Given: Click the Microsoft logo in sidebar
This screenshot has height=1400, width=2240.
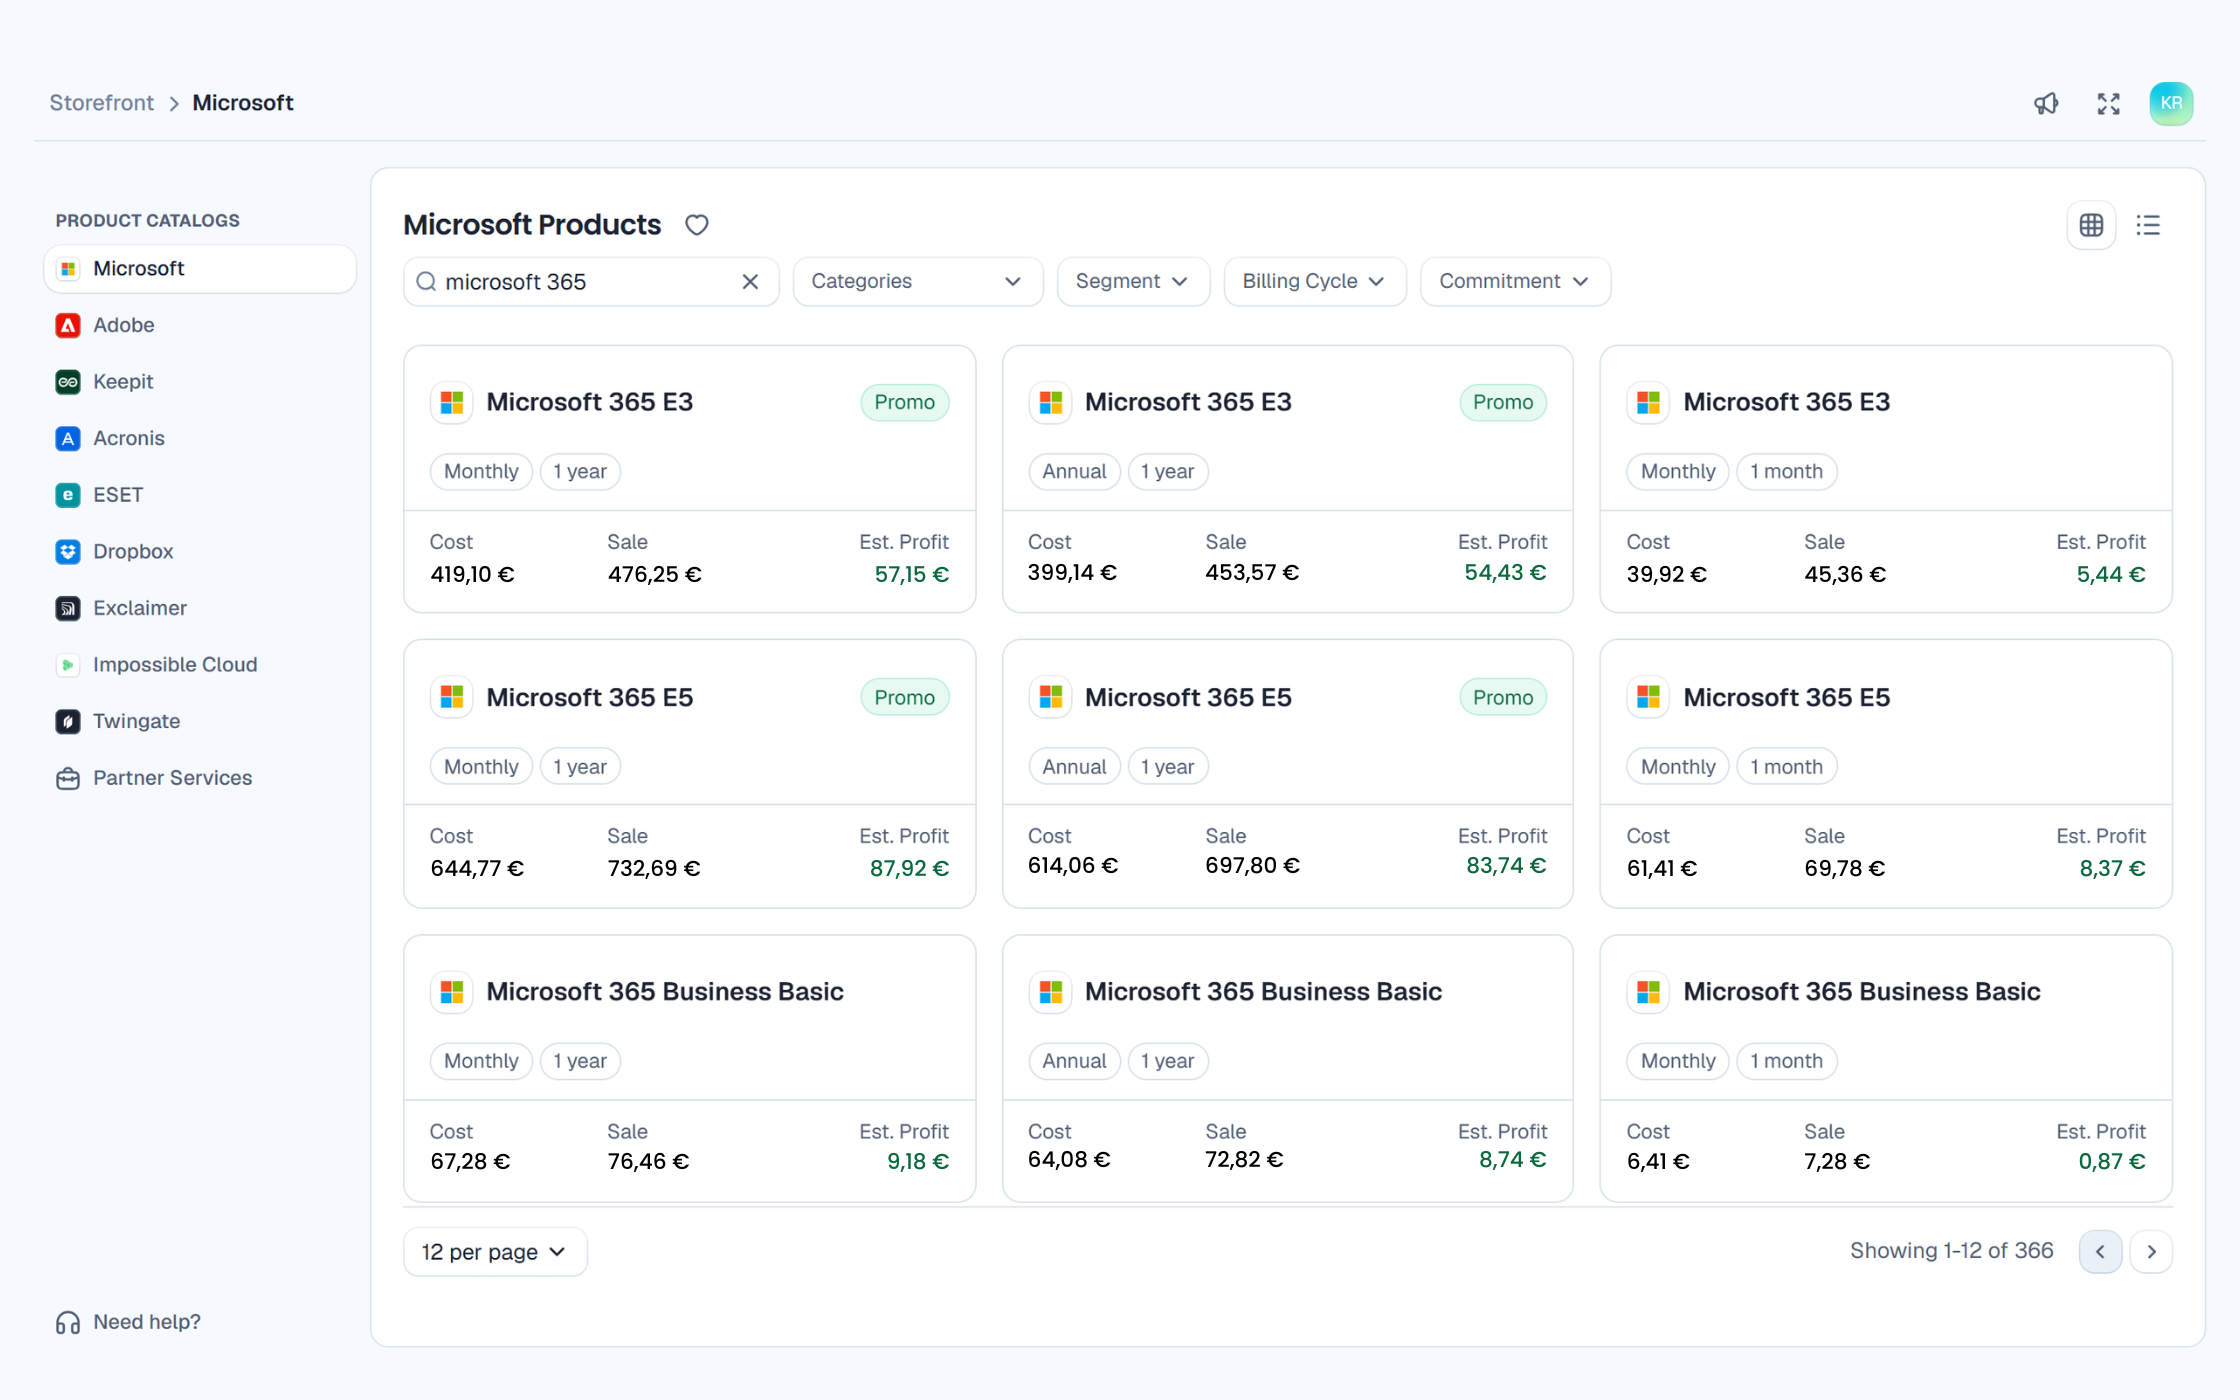Looking at the screenshot, I should click(x=68, y=269).
